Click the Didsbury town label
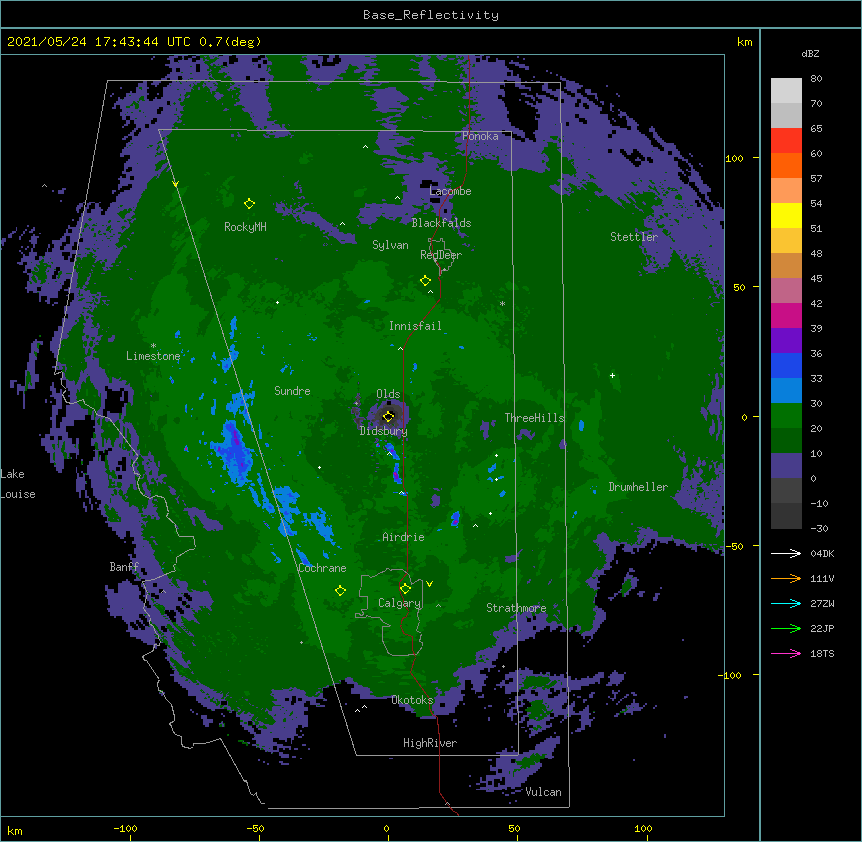The width and height of the screenshot is (862, 842). click(x=384, y=431)
